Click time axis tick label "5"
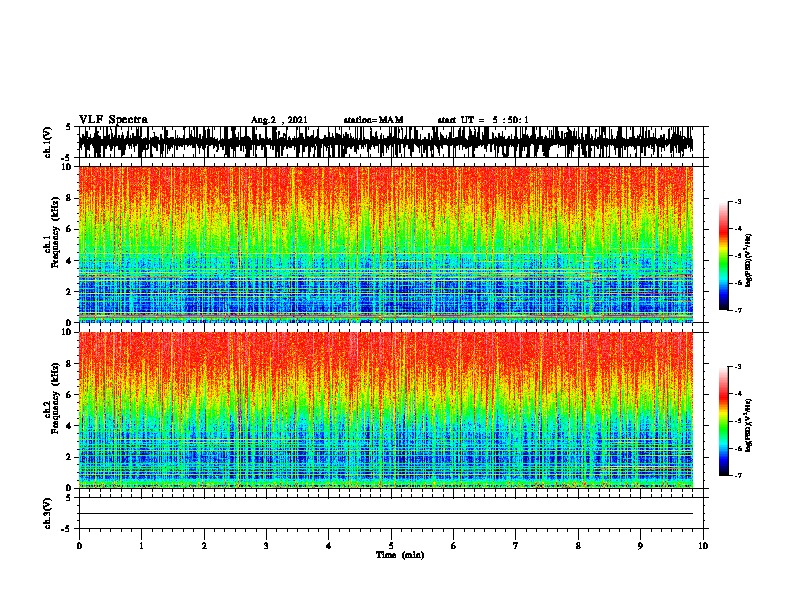This screenshot has width=792, height=612. coord(391,545)
